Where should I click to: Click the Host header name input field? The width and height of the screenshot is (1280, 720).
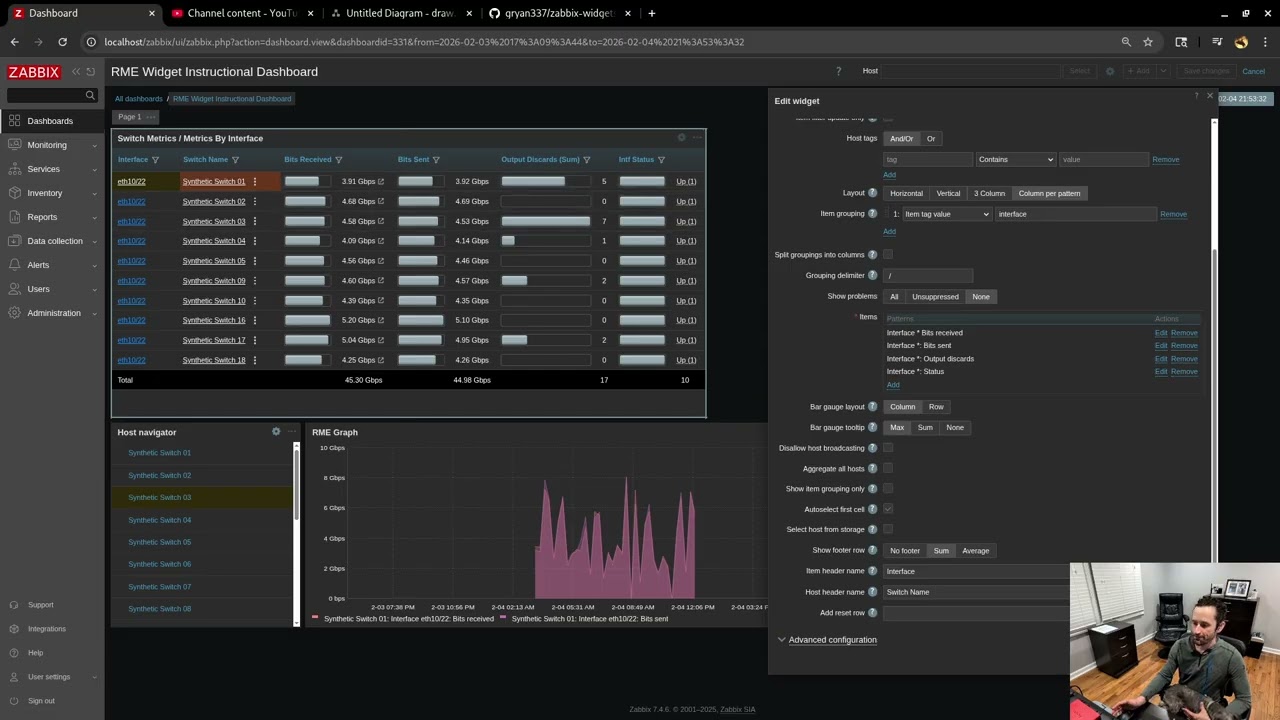[978, 592]
